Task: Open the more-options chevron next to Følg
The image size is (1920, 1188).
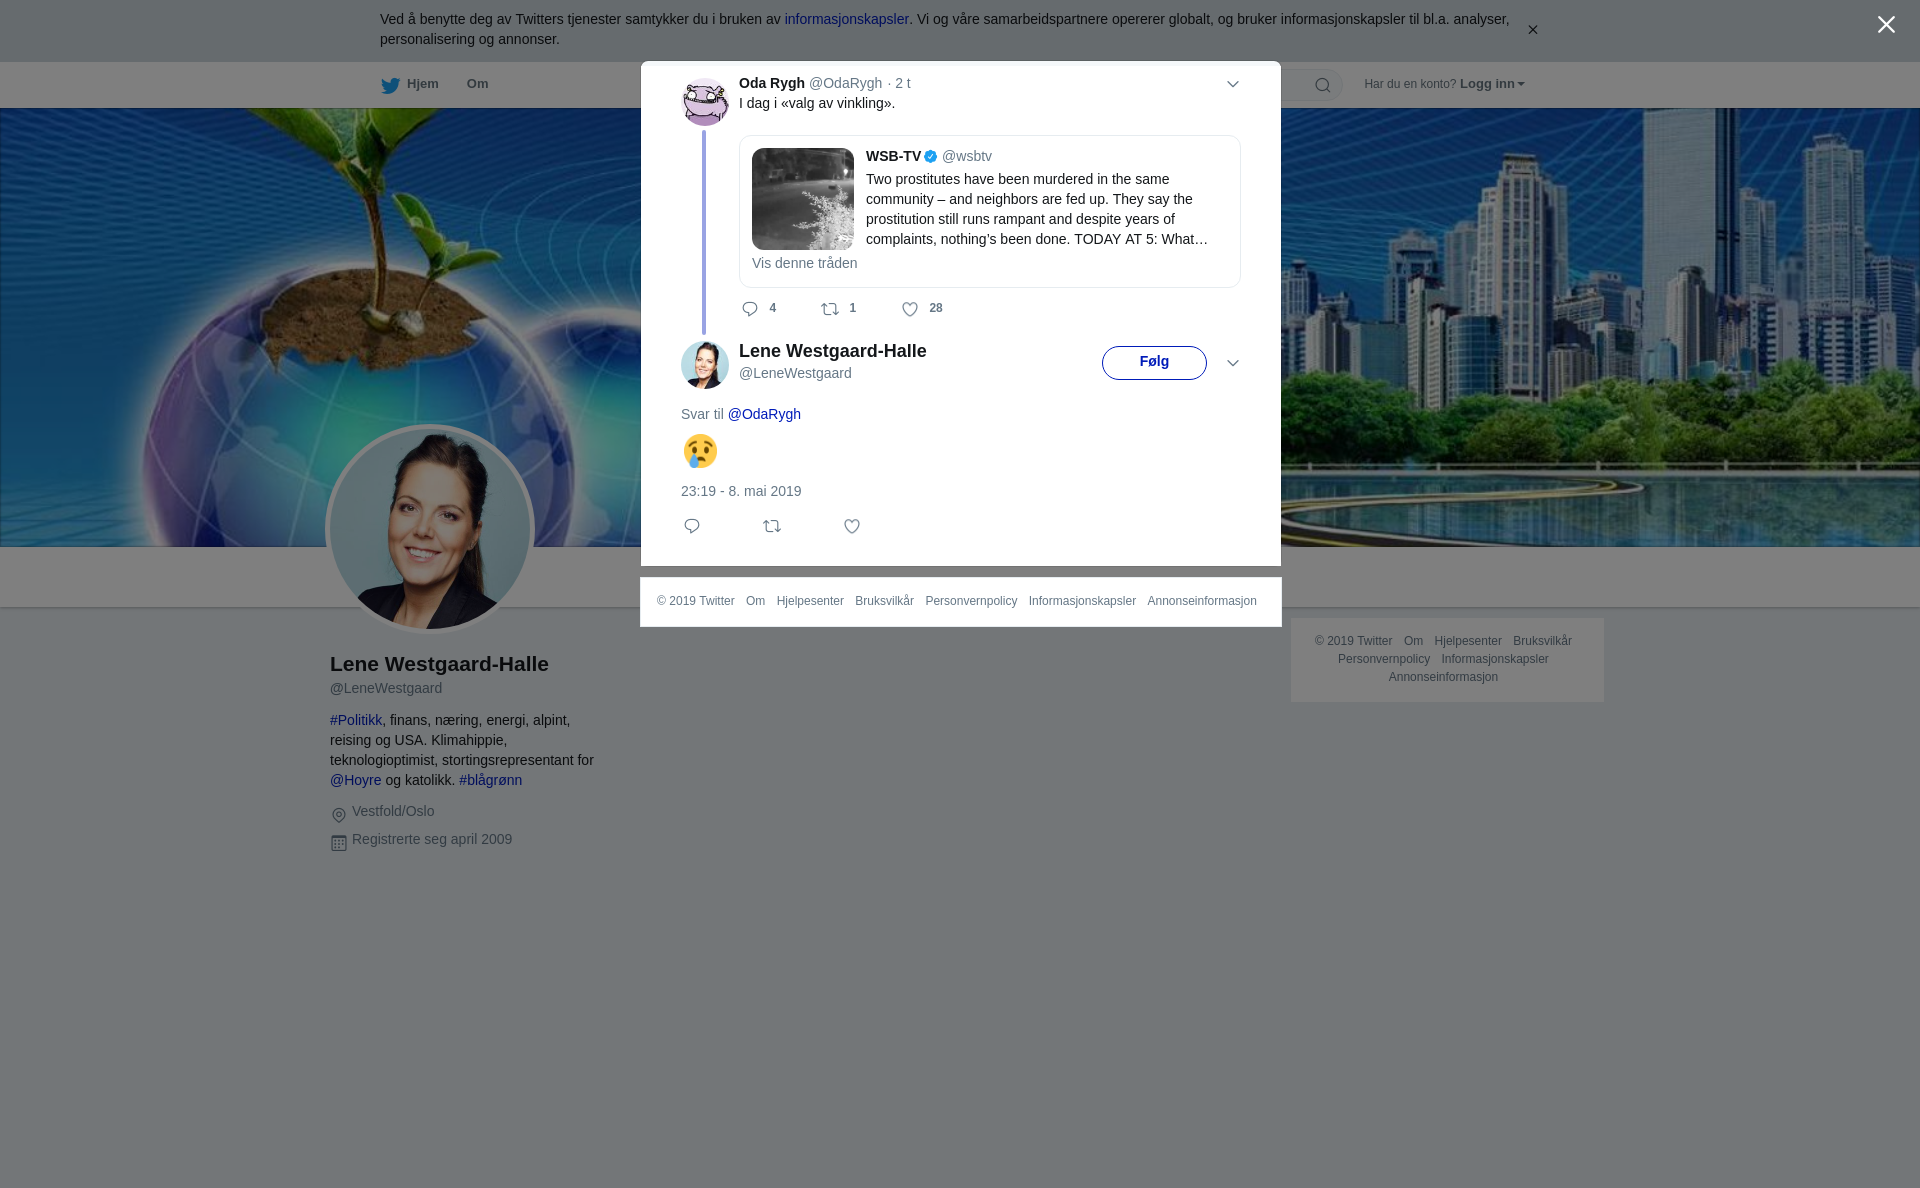Action: [x=1233, y=363]
